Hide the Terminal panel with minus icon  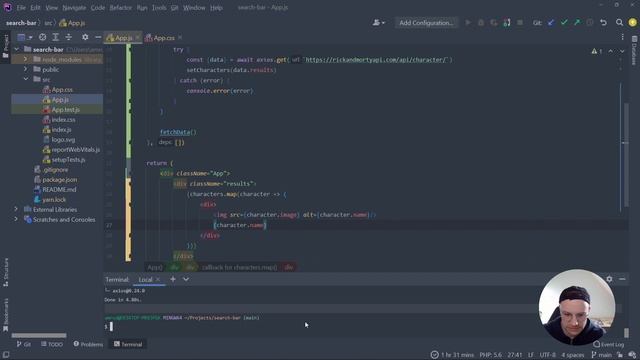[622, 279]
